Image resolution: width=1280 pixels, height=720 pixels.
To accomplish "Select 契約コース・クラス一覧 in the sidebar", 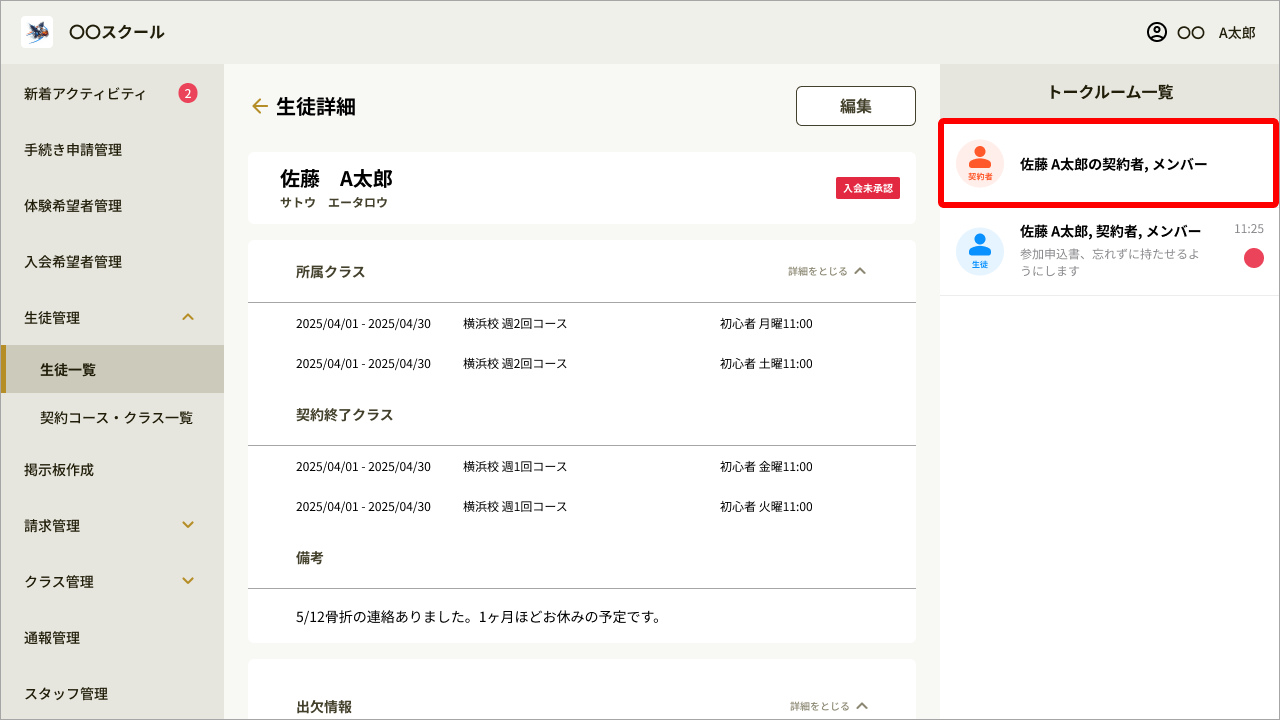I will tap(112, 417).
